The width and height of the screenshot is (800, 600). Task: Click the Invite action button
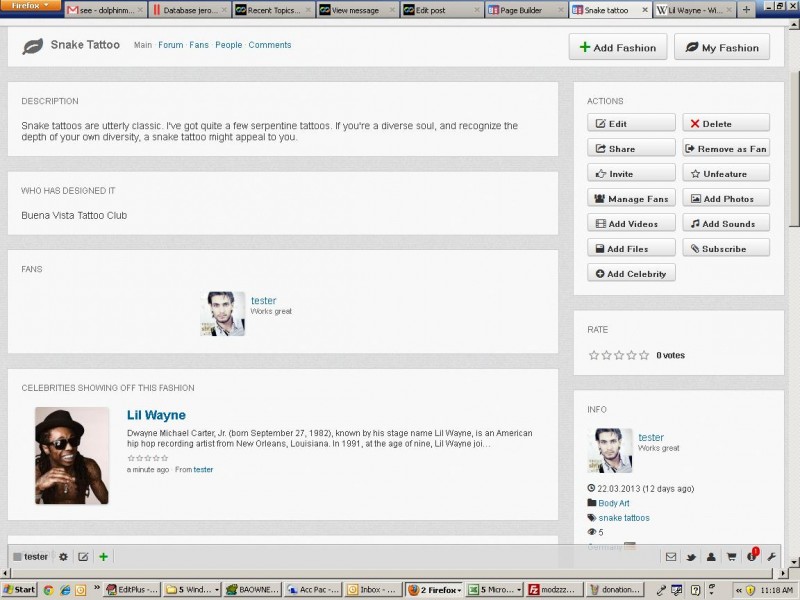point(631,173)
